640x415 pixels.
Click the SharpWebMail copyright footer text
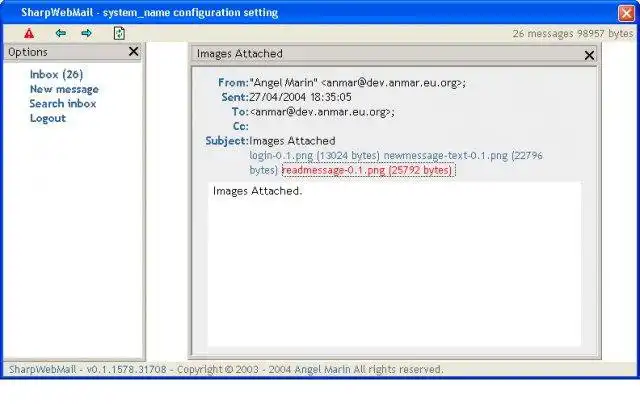(x=226, y=370)
